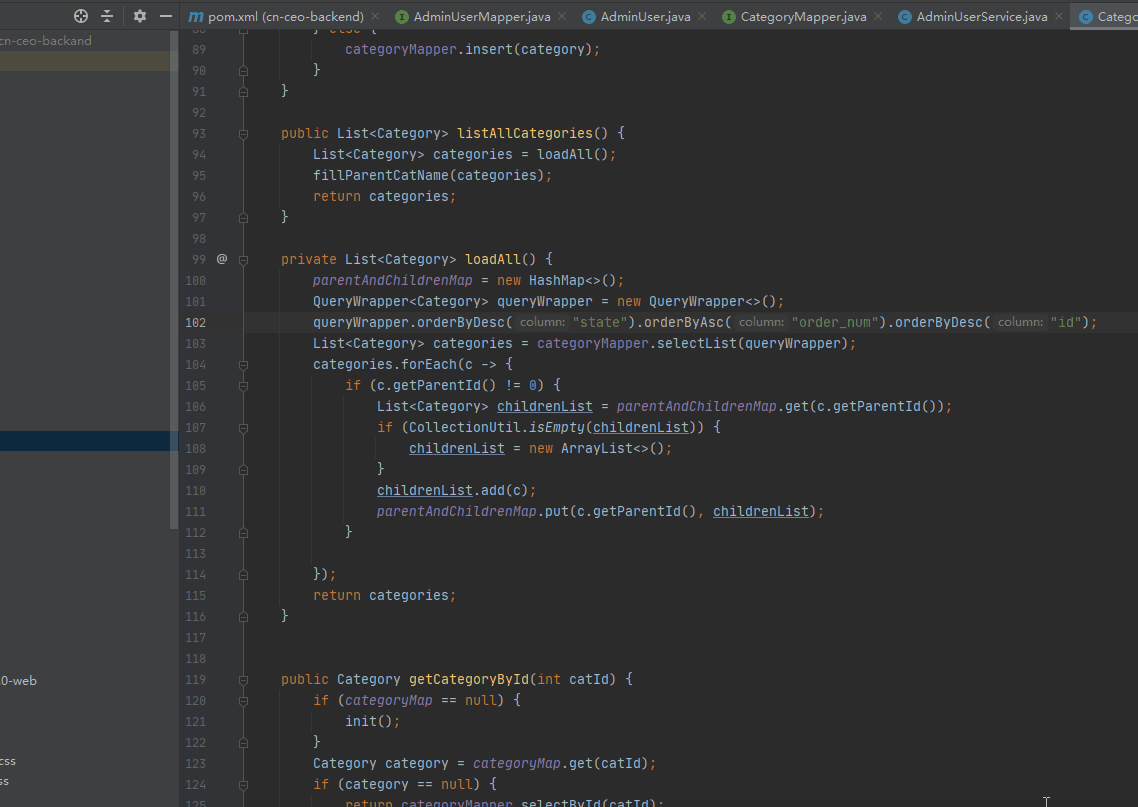Collapse listAllCategories method fold on line 93
This screenshot has height=807, width=1138.
coord(243,134)
